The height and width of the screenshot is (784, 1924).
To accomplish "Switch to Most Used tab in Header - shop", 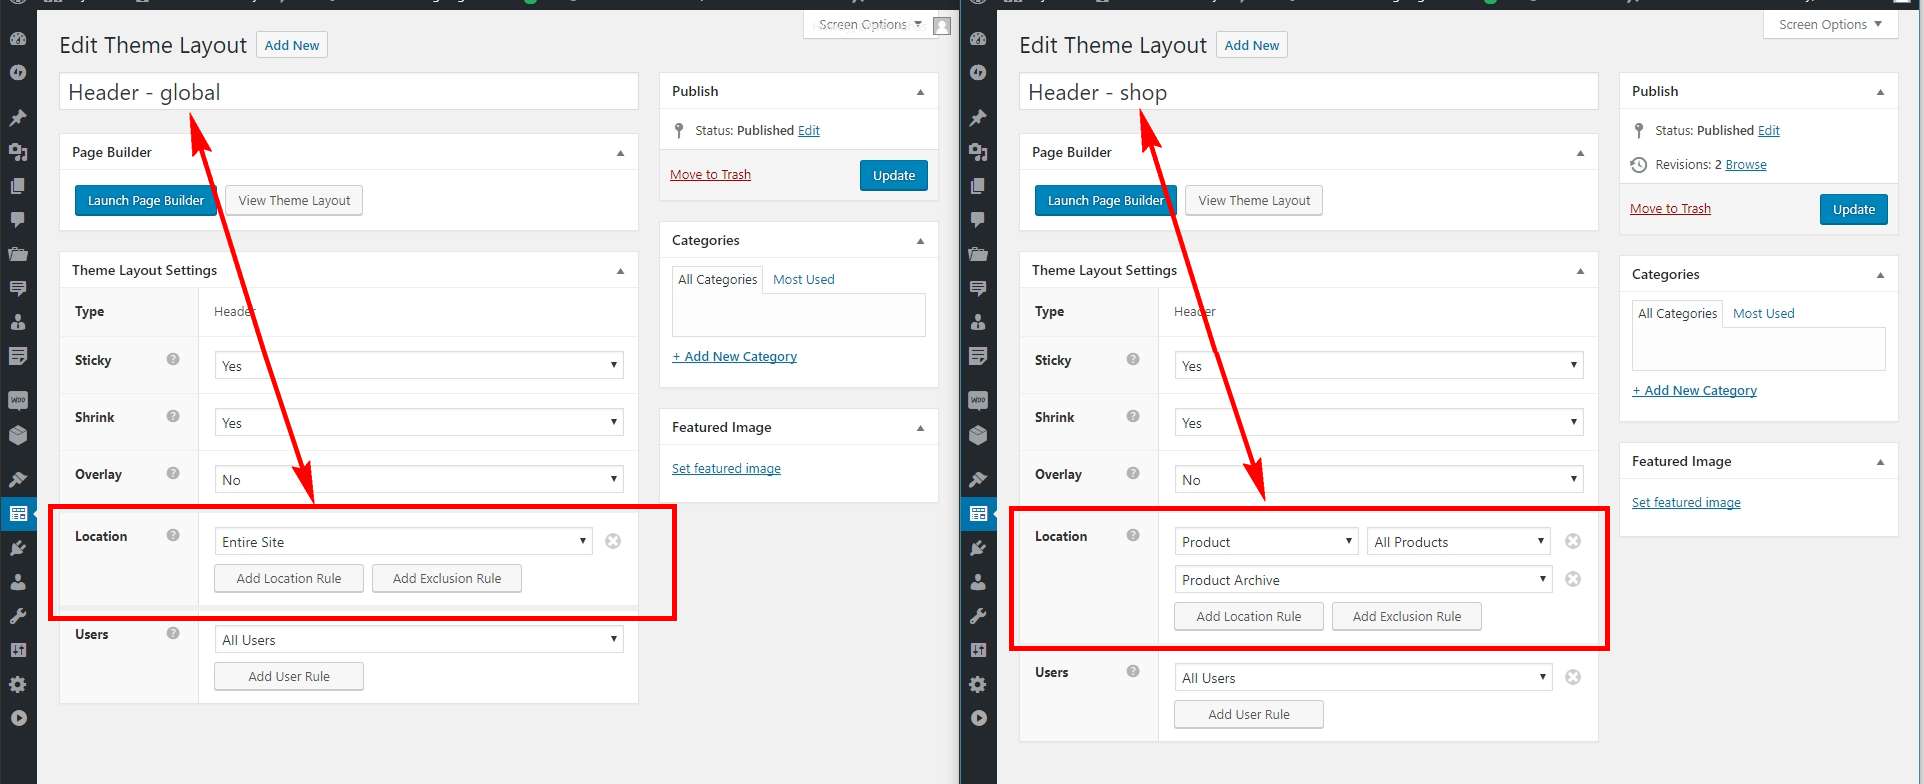I will click(x=1763, y=313).
